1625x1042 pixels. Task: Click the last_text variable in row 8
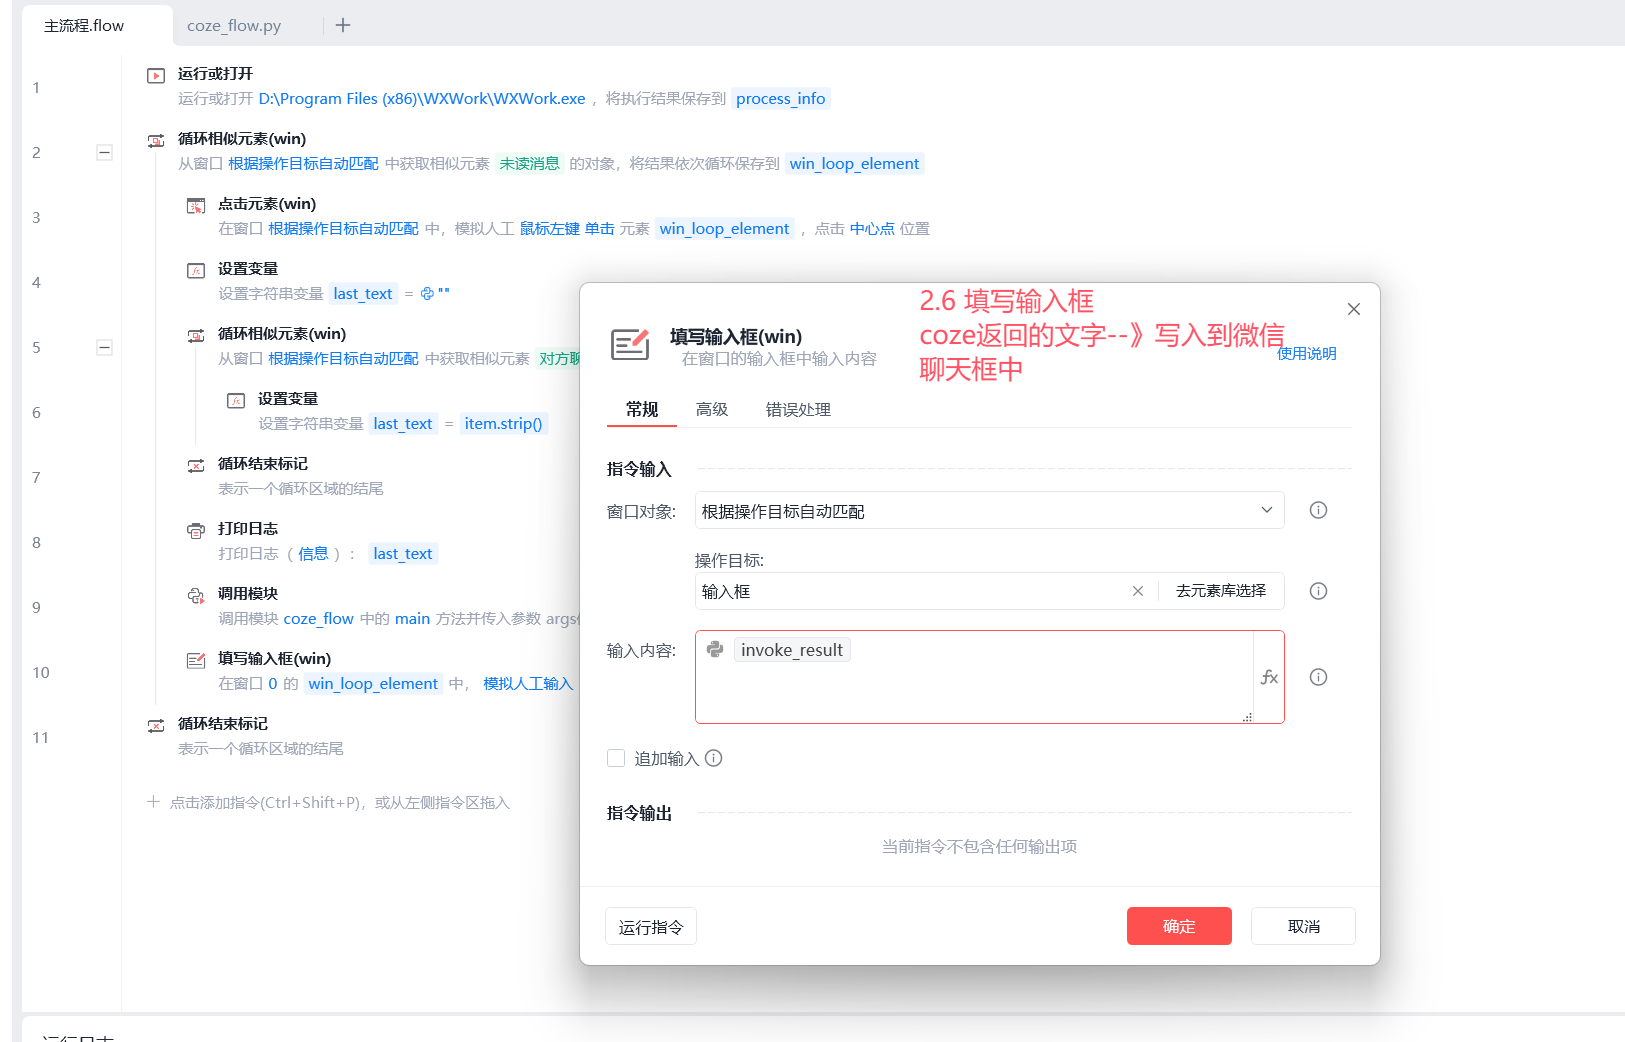pos(403,553)
